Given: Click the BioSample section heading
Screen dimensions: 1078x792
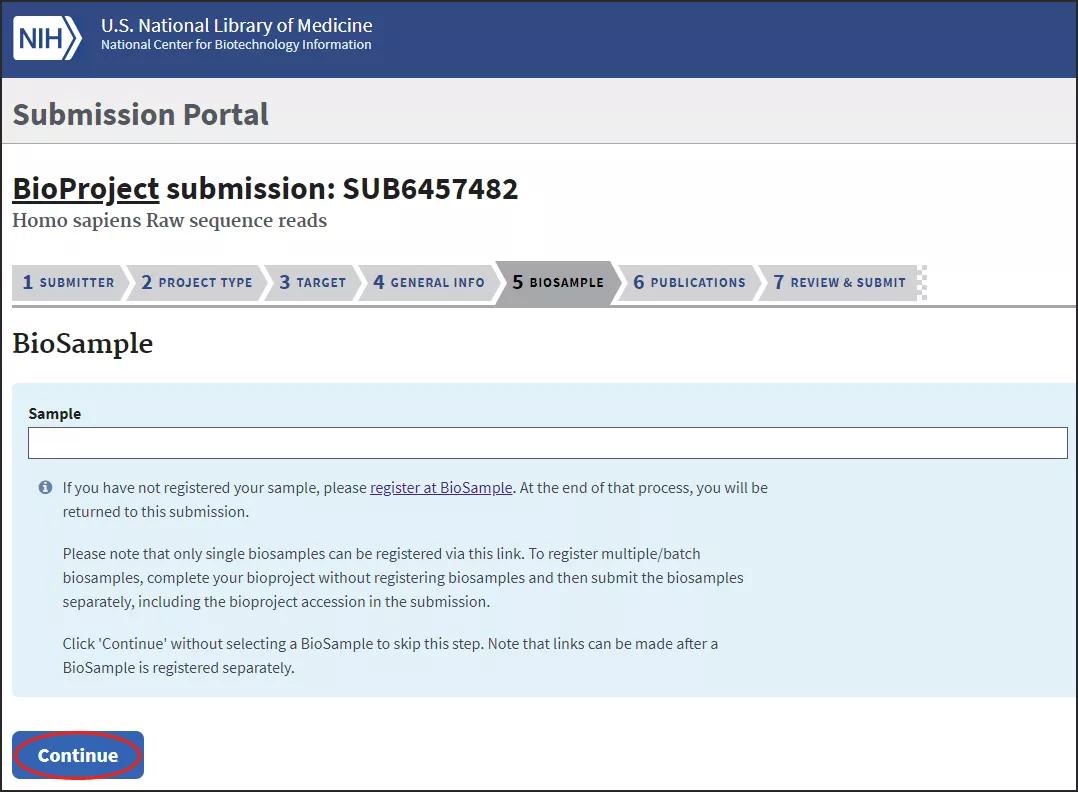Looking at the screenshot, I should 82,343.
